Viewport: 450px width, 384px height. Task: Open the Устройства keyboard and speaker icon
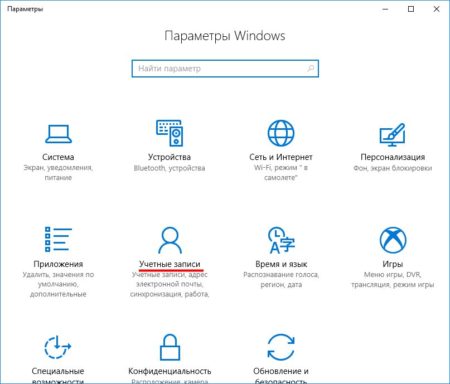pos(169,133)
